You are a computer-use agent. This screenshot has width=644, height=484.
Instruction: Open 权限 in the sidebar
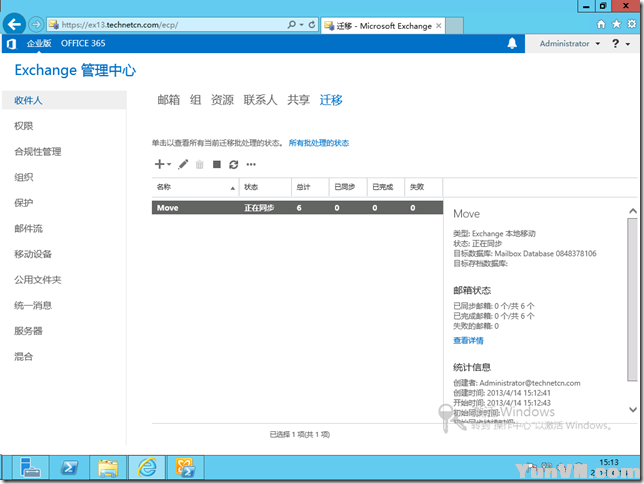point(23,126)
